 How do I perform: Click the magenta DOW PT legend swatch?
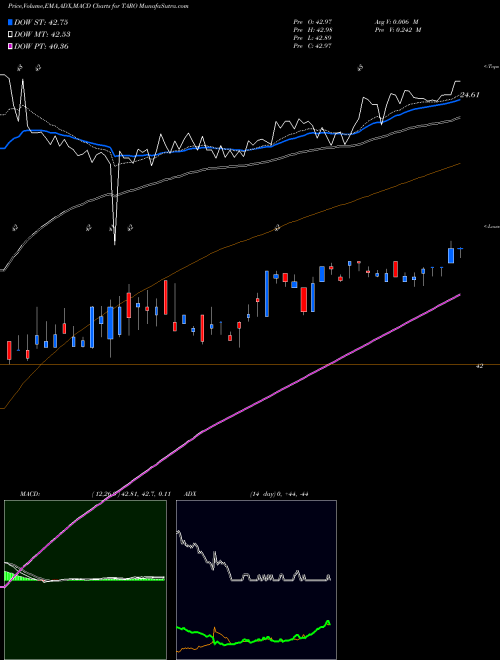click(11, 47)
